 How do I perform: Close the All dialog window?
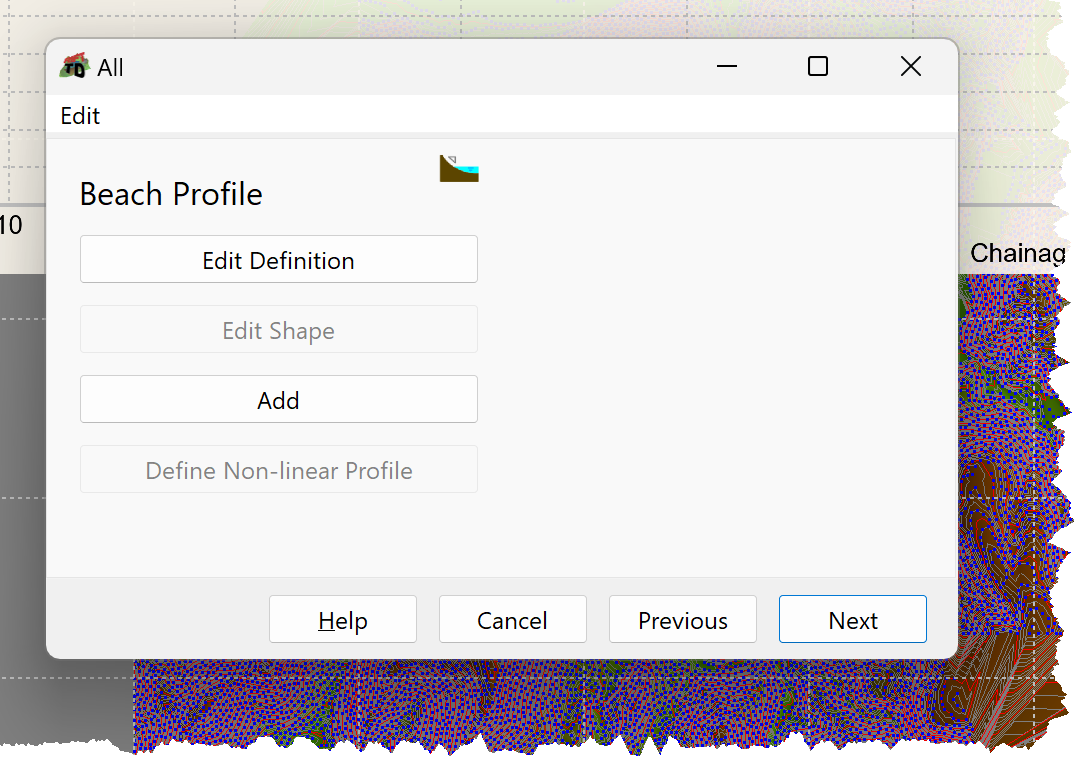(x=910, y=67)
